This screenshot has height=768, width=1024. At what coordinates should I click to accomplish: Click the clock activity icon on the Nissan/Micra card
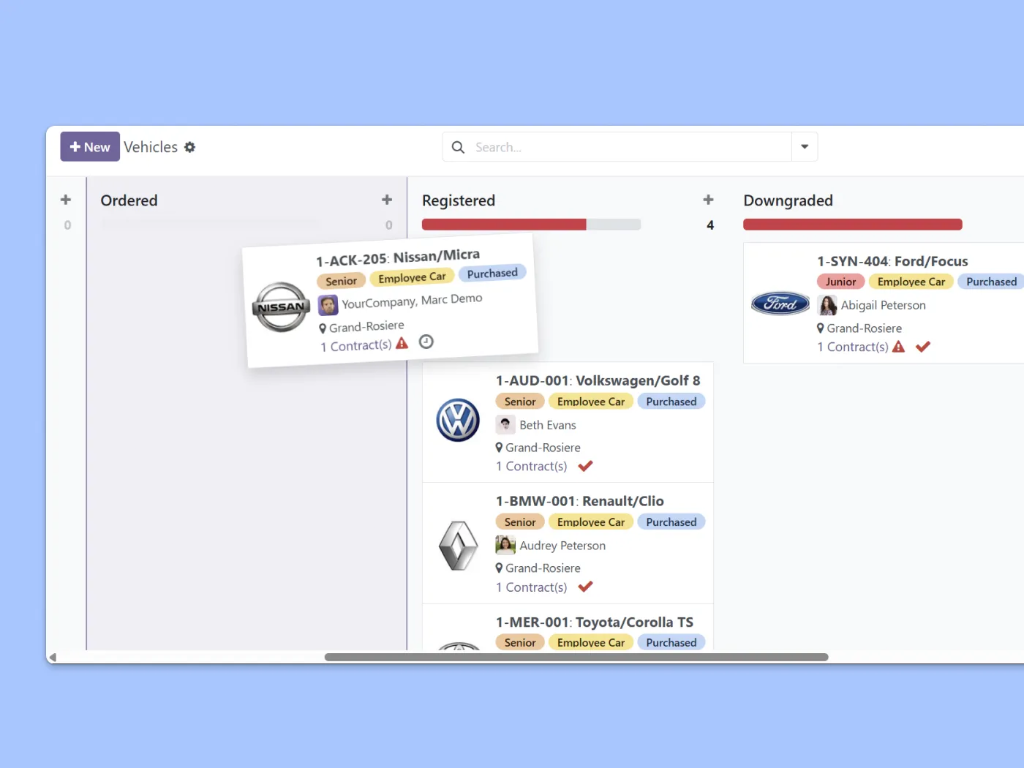click(426, 342)
